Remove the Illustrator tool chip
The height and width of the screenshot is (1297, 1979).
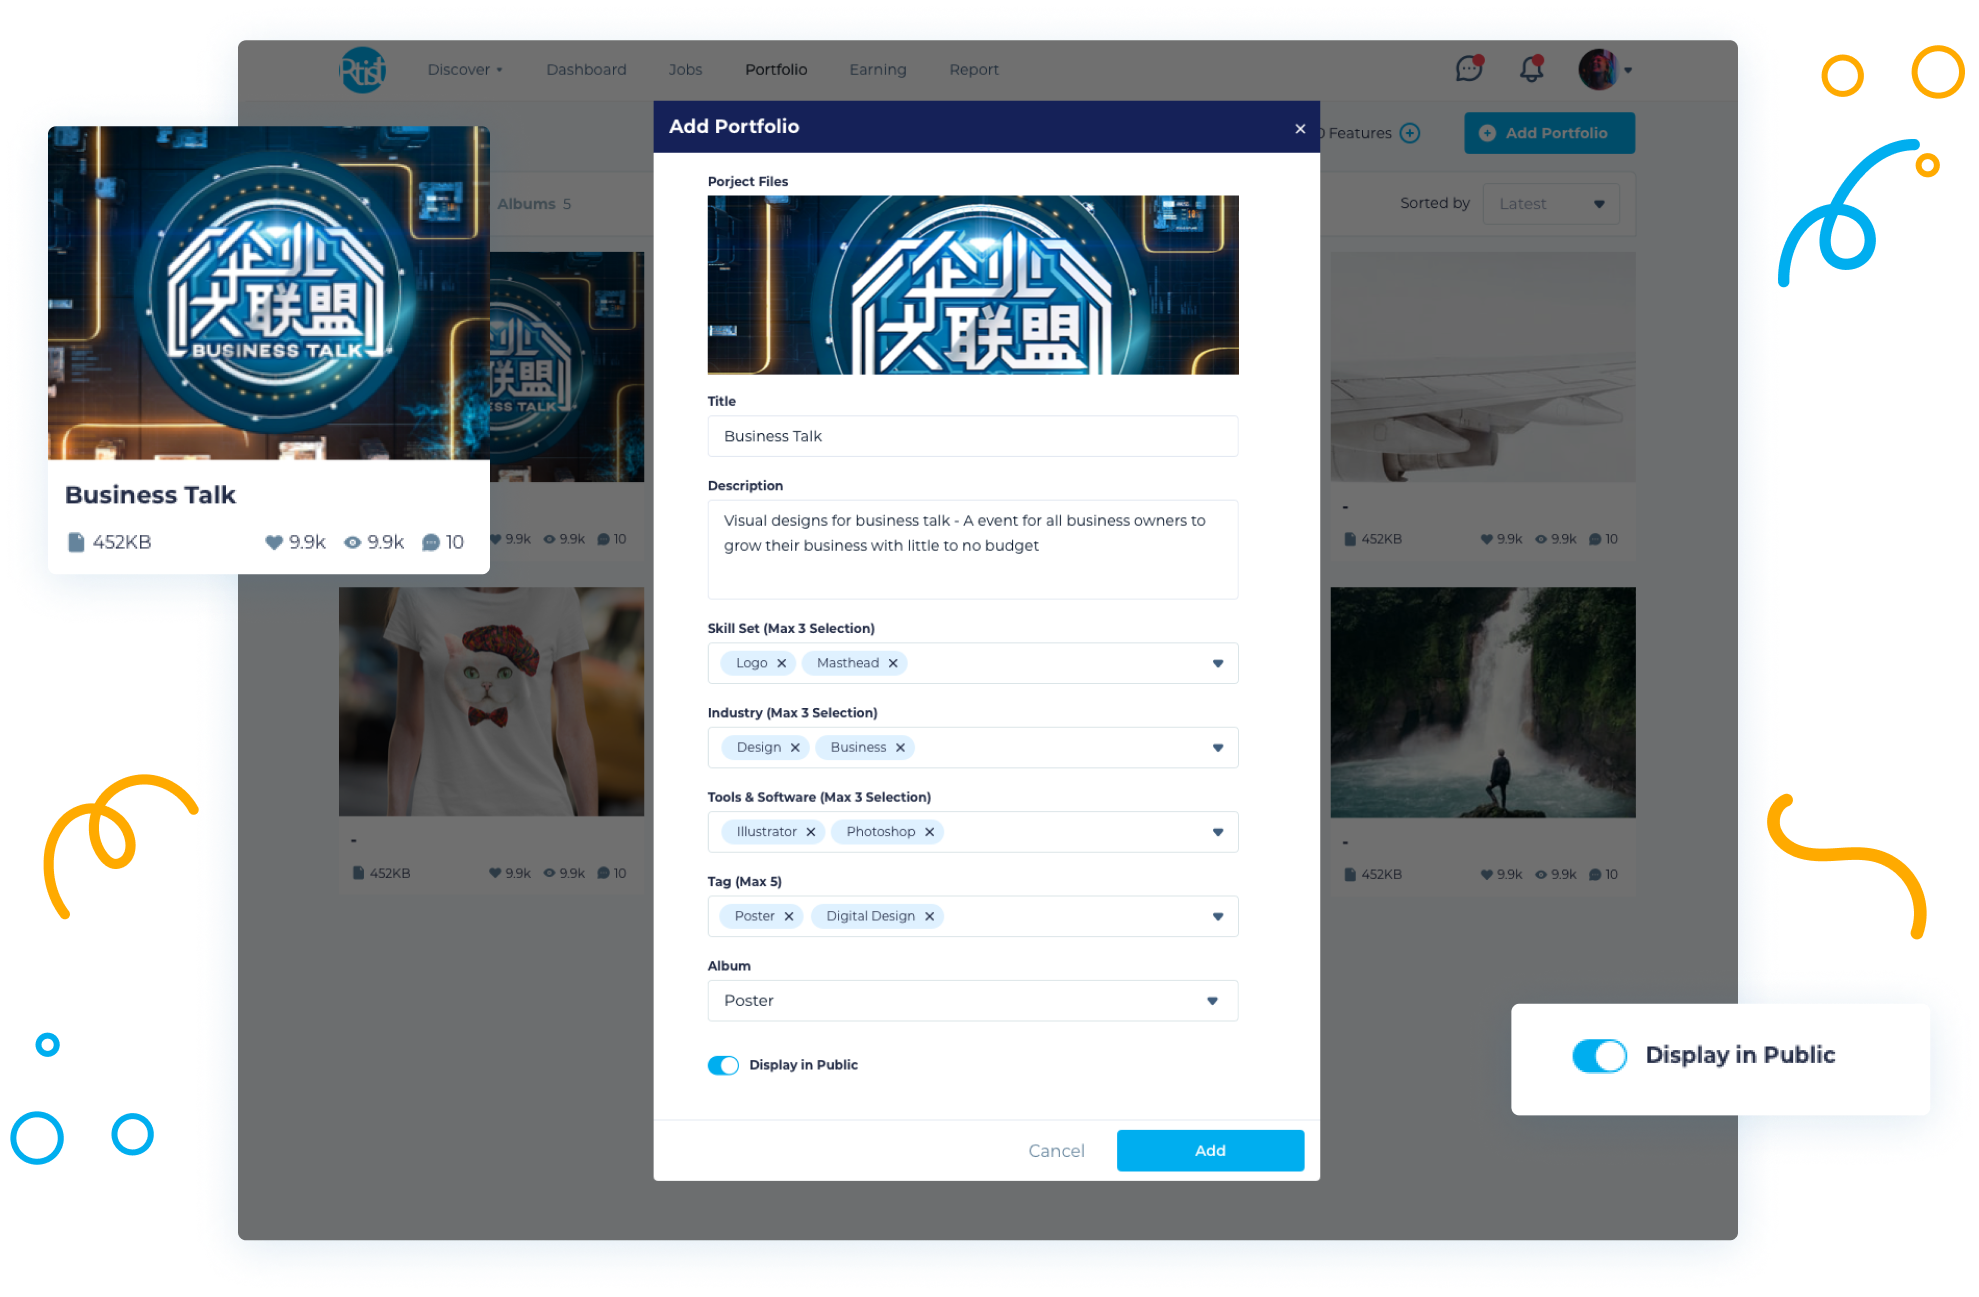point(811,832)
